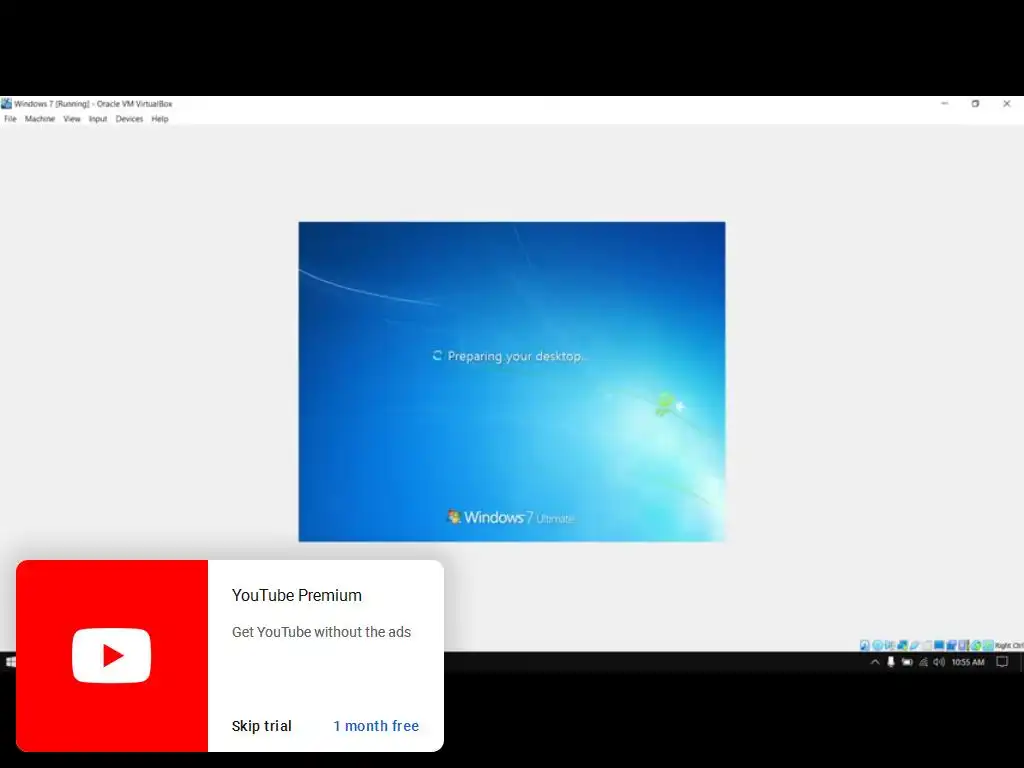Click the Right Ctrl host key label
Viewport: 1024px width, 768px height.
(x=1010, y=645)
